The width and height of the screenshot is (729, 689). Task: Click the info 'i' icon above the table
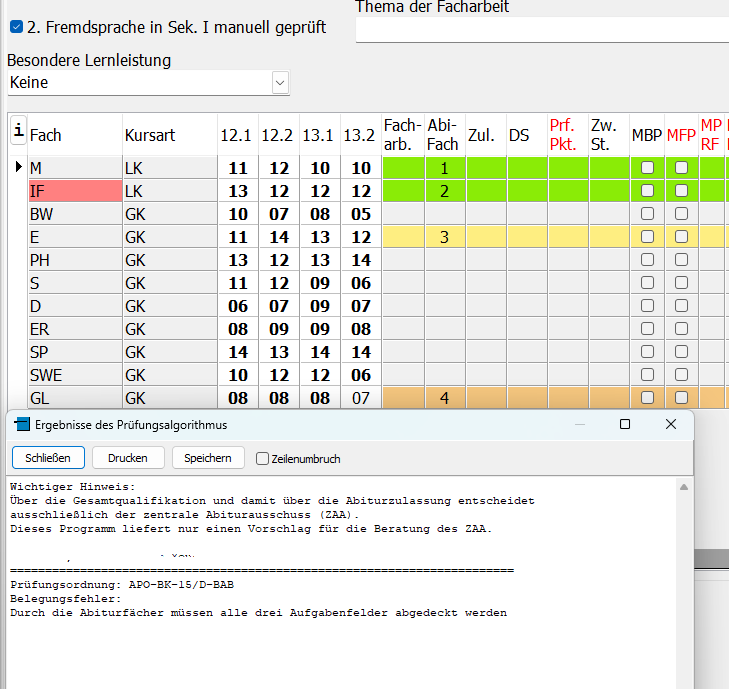(19, 130)
